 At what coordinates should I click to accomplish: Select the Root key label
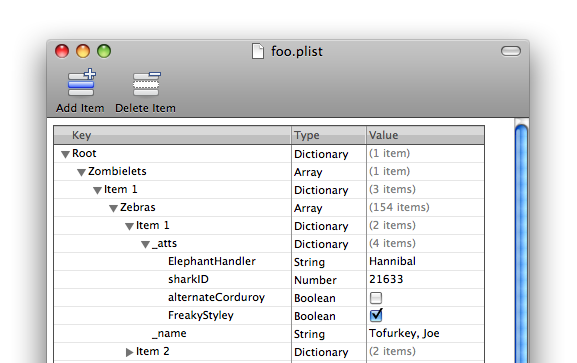coord(84,153)
